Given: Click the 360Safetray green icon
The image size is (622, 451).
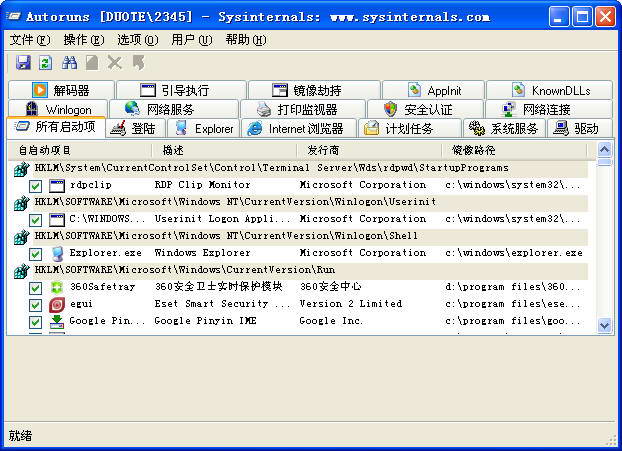Looking at the screenshot, I should [x=57, y=288].
